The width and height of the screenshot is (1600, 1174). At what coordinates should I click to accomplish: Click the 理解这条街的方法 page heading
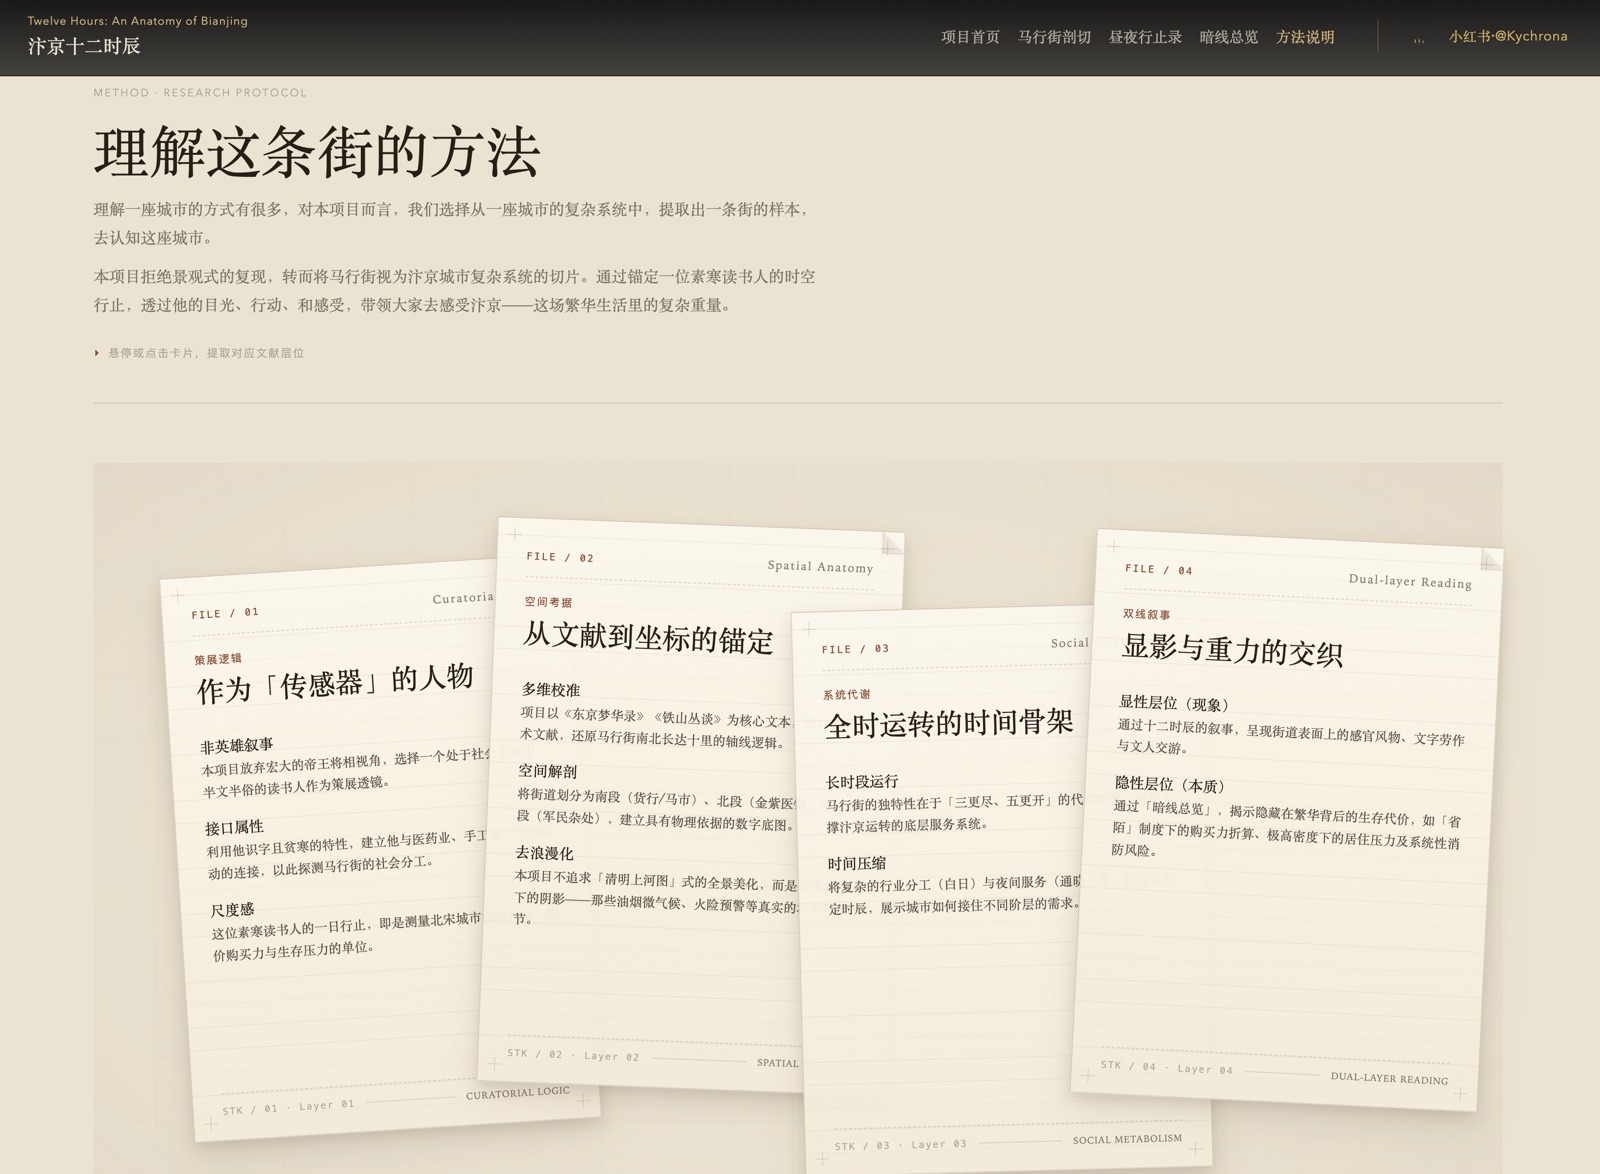point(317,152)
